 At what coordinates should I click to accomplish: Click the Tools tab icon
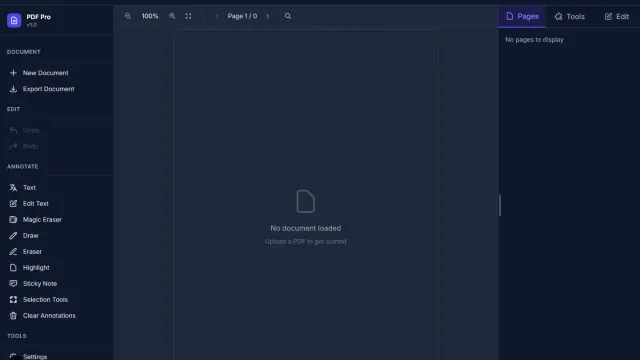coord(558,16)
